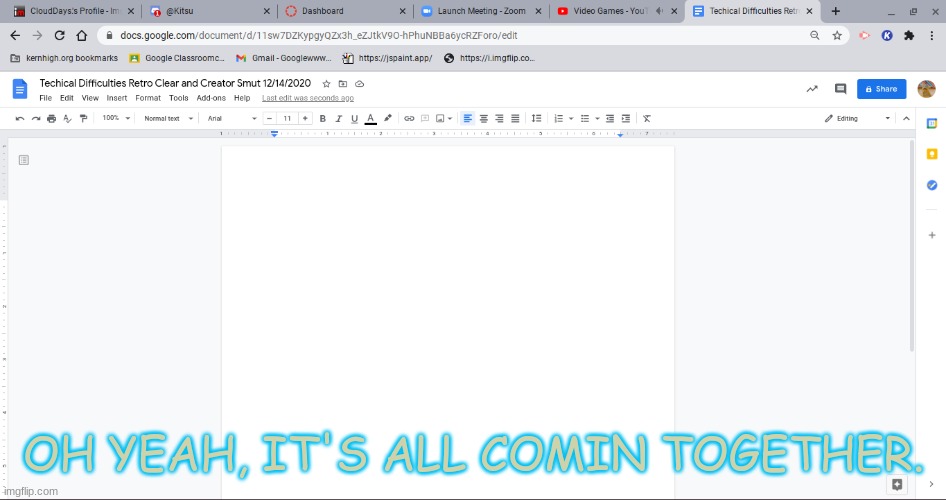The height and width of the screenshot is (500, 946).
Task: Clear formatting with toolbar icon
Action: point(647,118)
